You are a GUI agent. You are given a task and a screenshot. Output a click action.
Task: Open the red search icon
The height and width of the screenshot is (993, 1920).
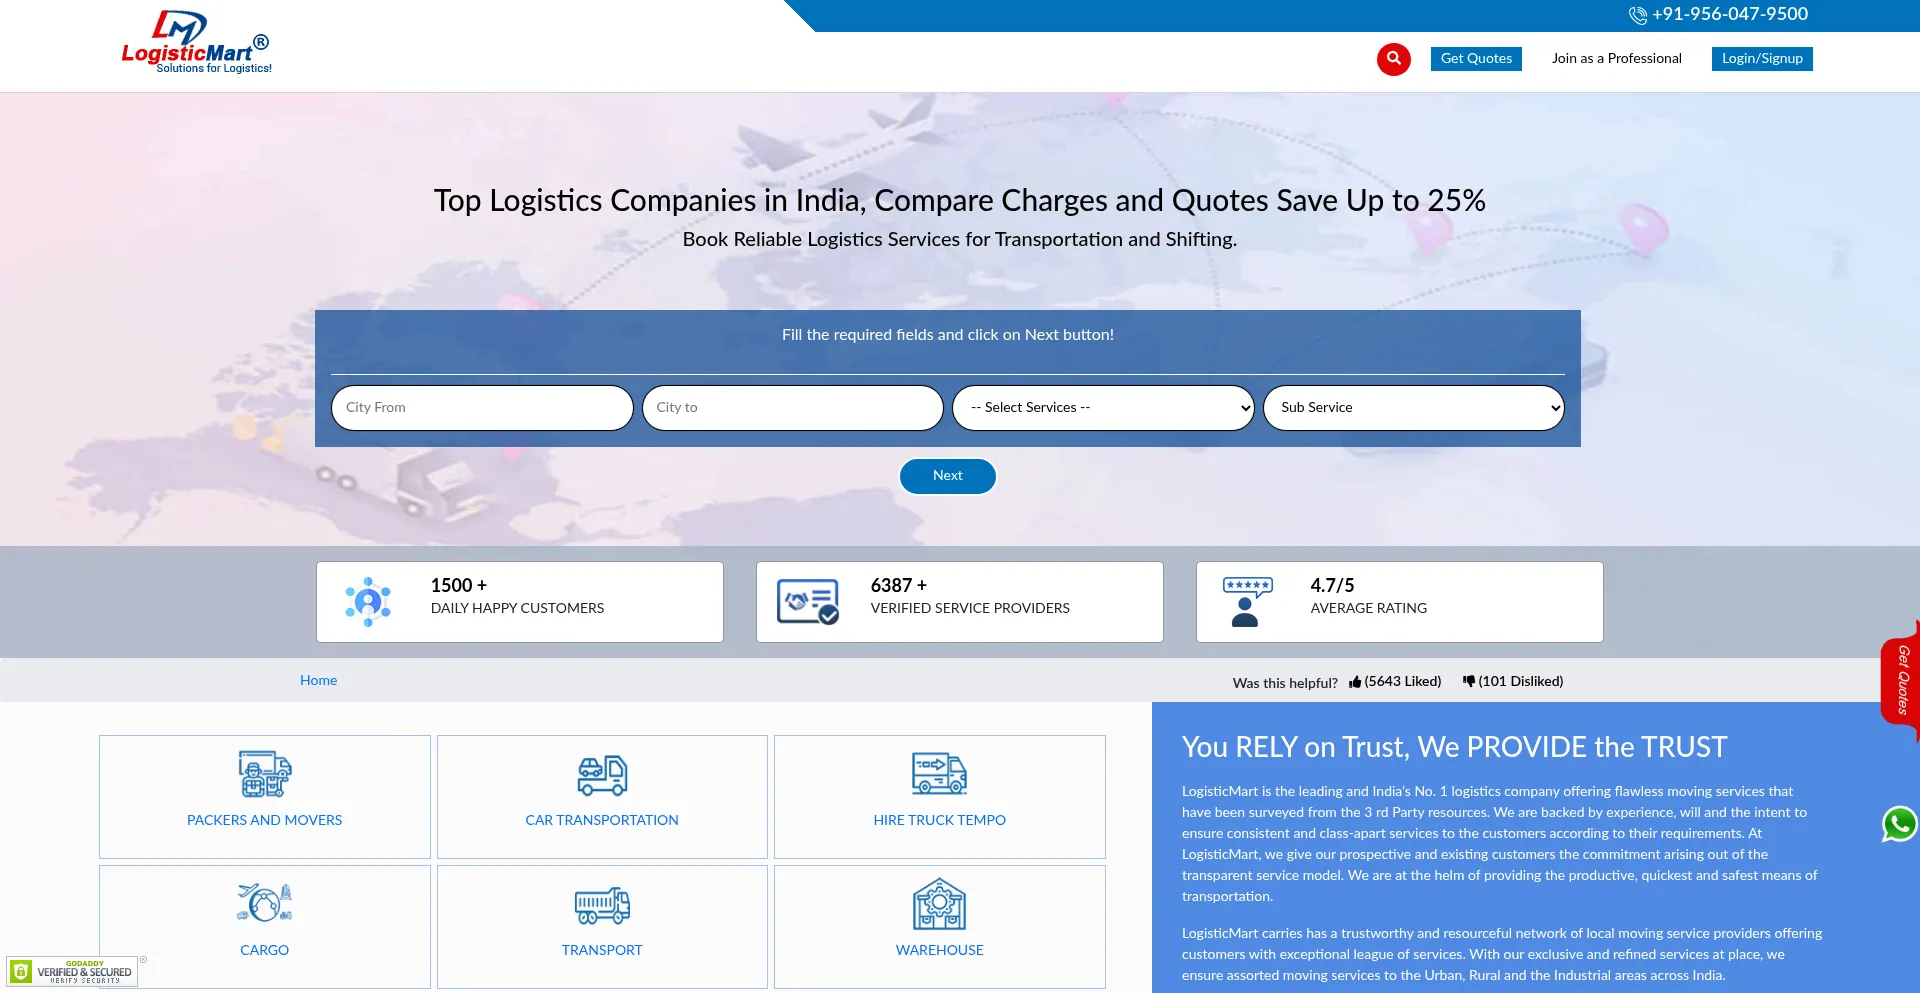(1393, 59)
